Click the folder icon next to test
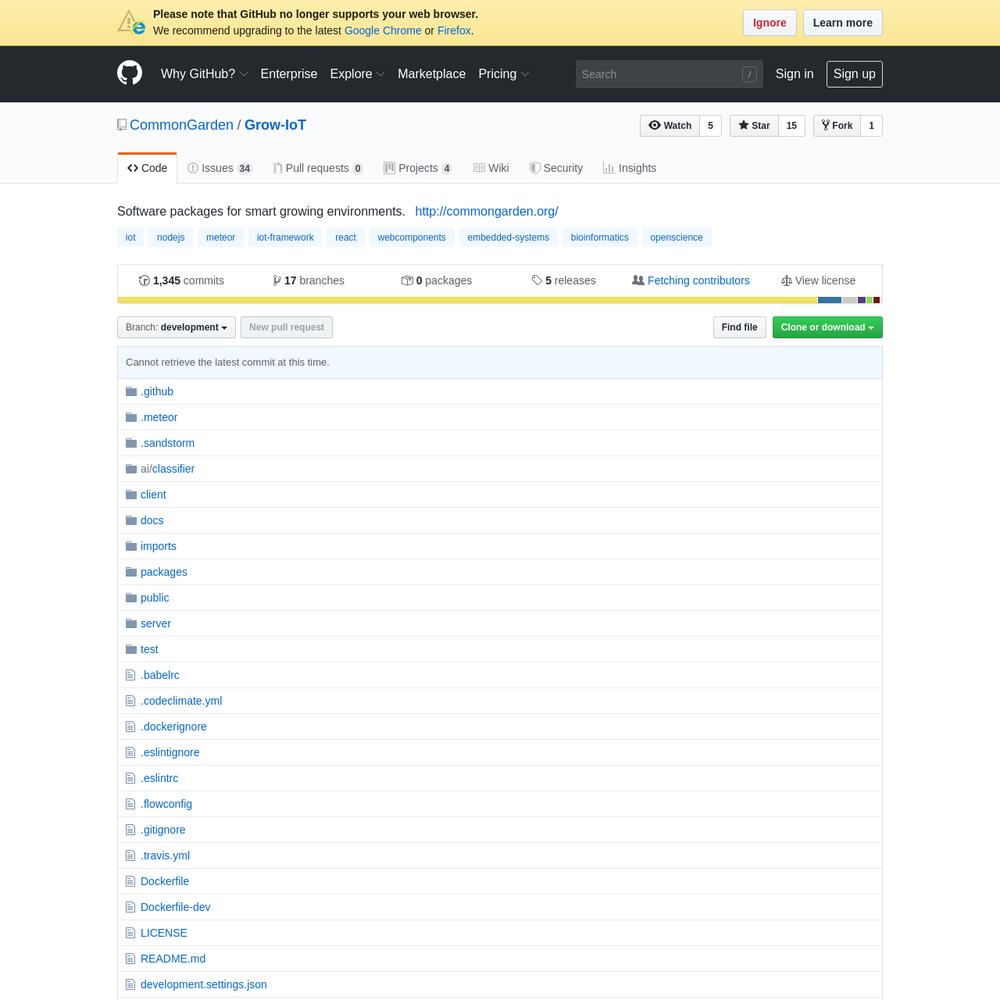The height and width of the screenshot is (1000, 1000). 131,649
